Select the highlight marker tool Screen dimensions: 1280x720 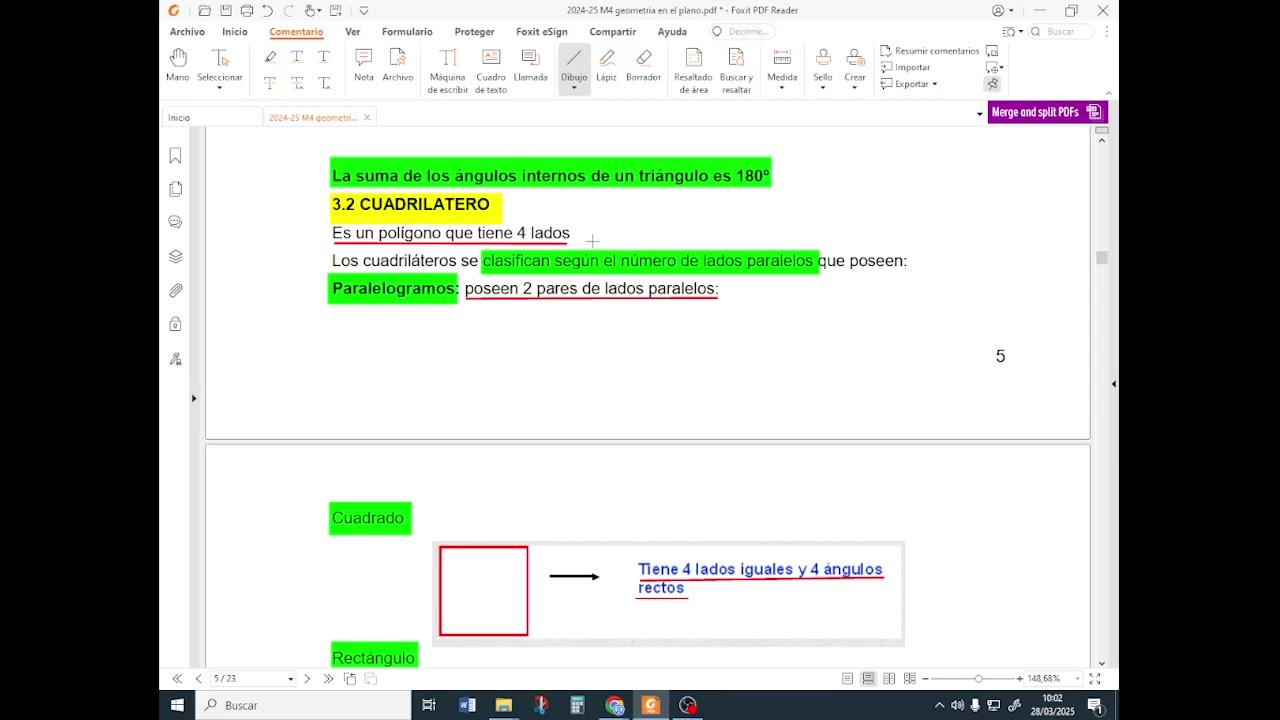[270, 57]
